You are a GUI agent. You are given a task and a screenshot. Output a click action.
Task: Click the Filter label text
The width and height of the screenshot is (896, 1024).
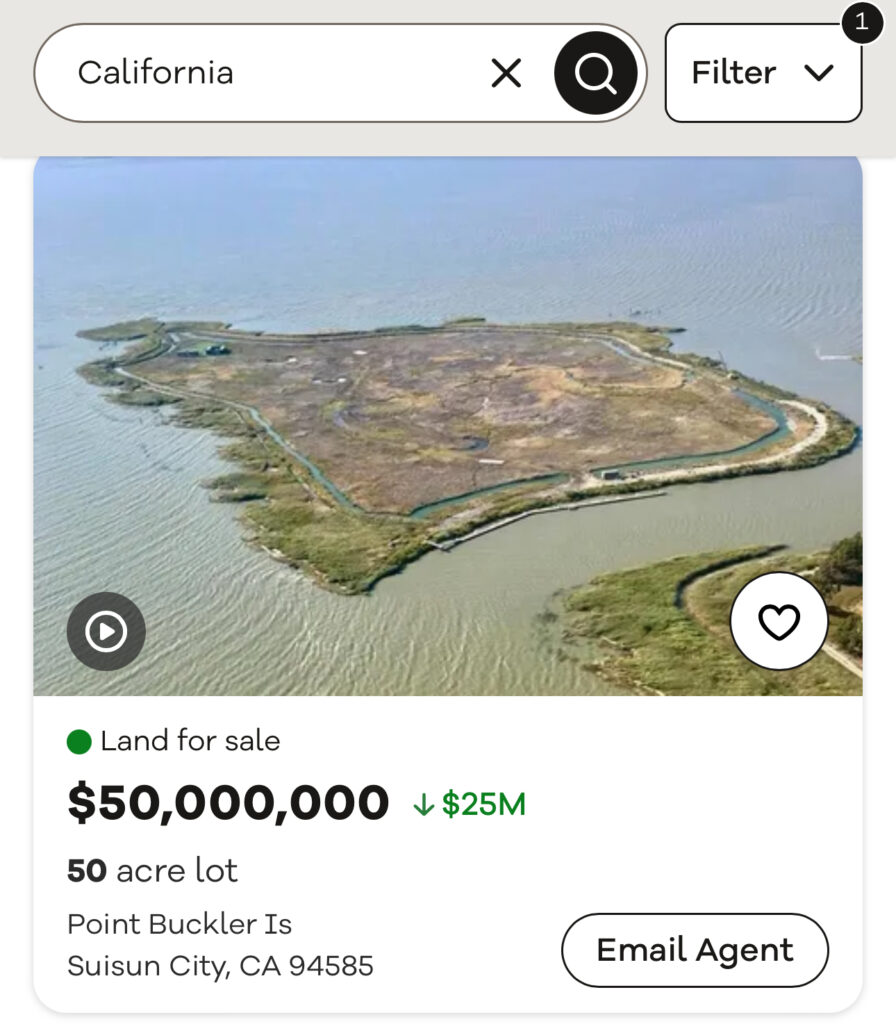tap(733, 73)
